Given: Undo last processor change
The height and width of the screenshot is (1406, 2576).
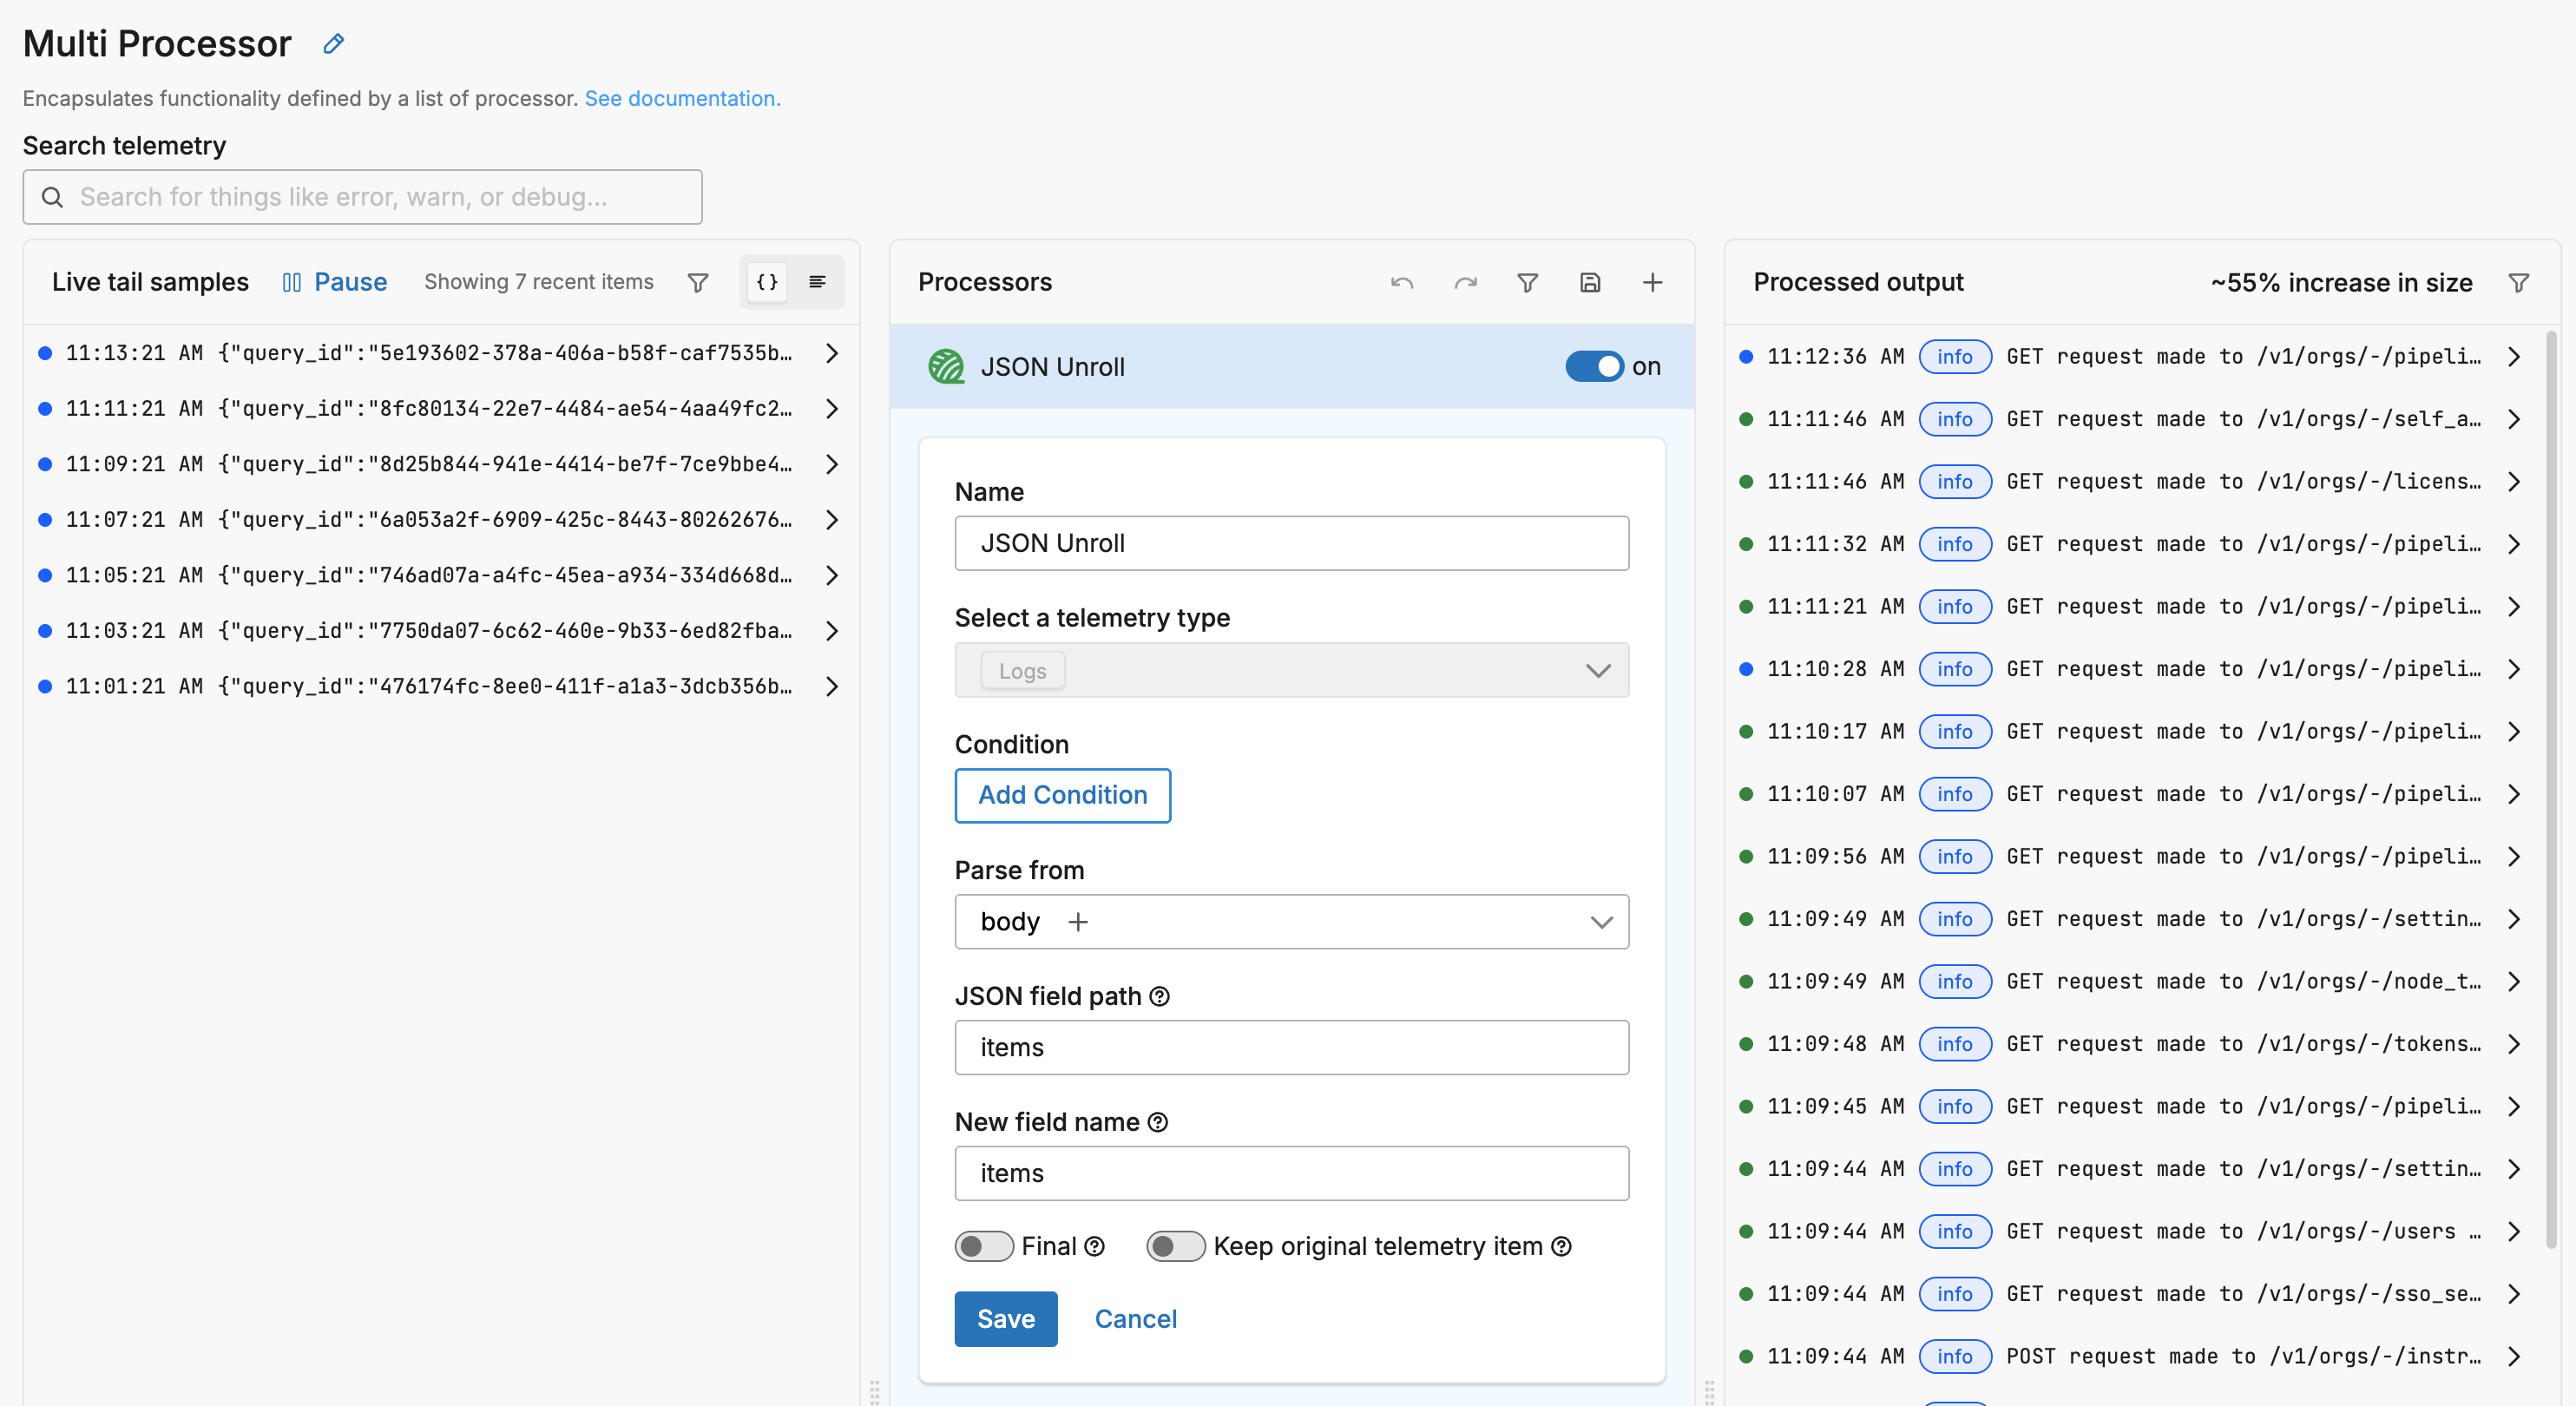Looking at the screenshot, I should coord(1401,282).
